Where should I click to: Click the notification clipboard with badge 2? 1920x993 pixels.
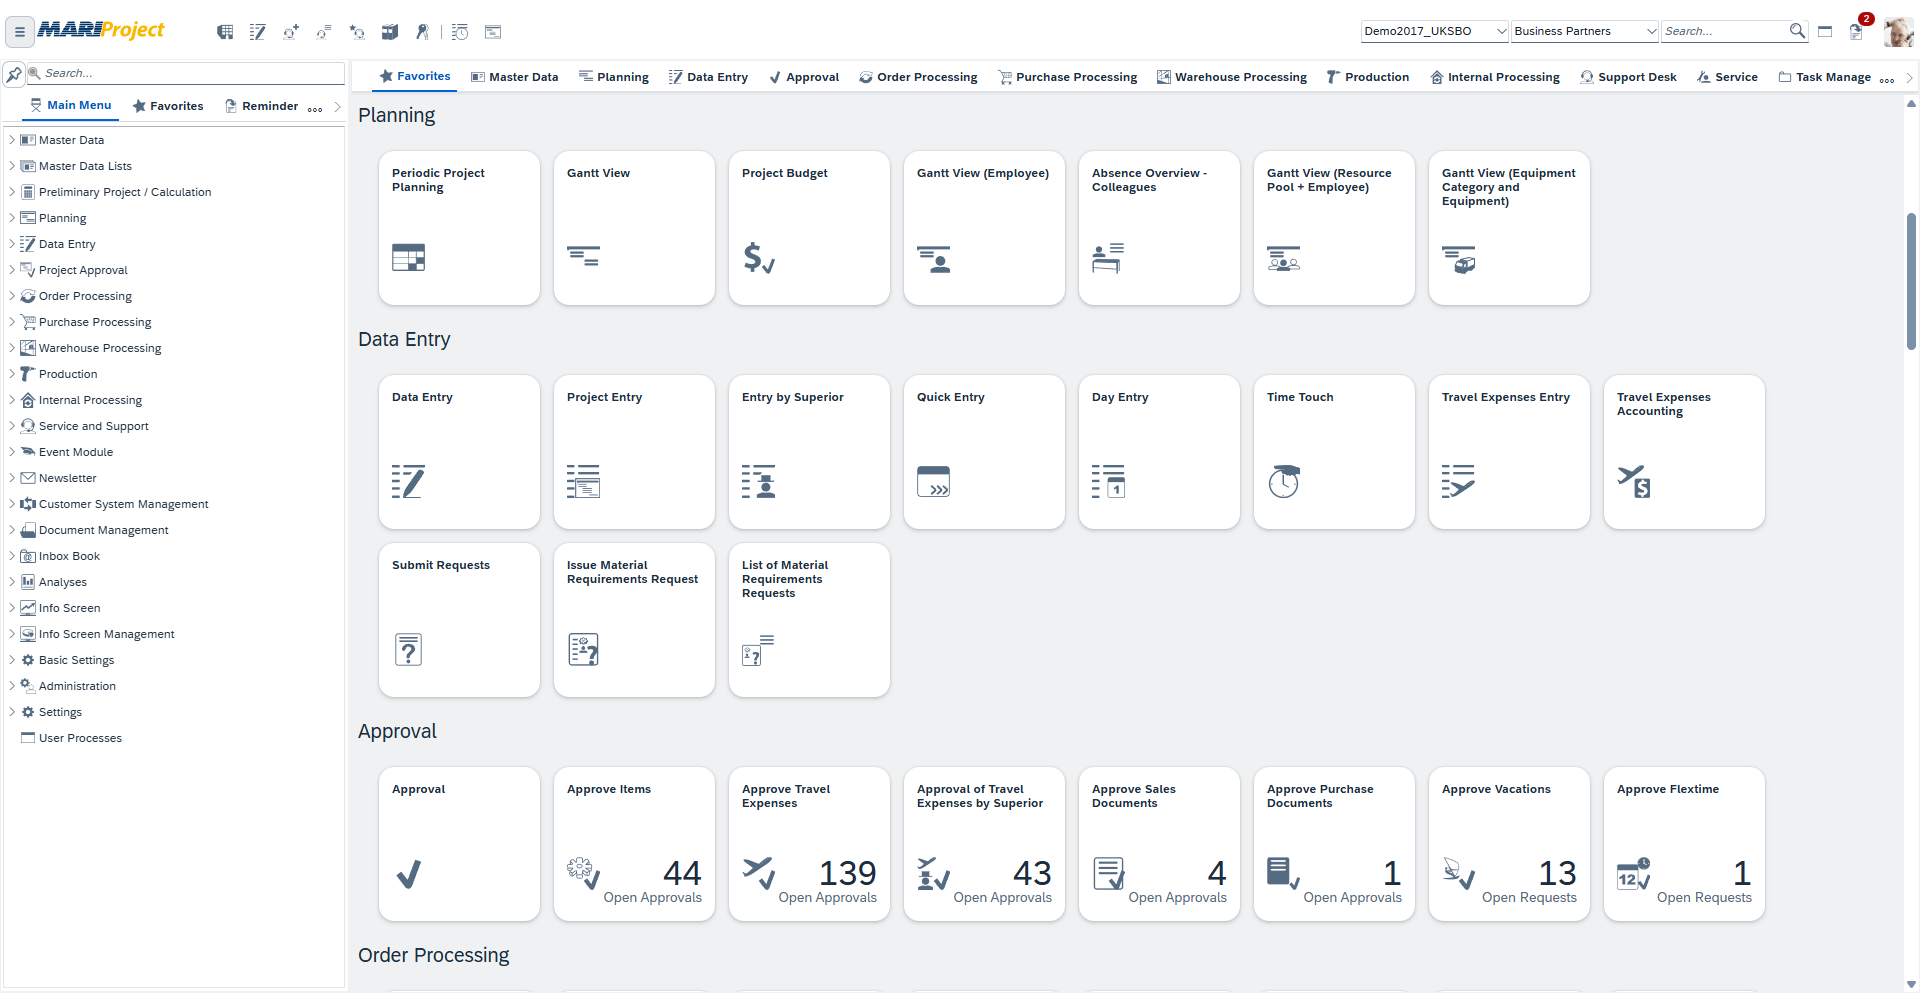coord(1857,31)
